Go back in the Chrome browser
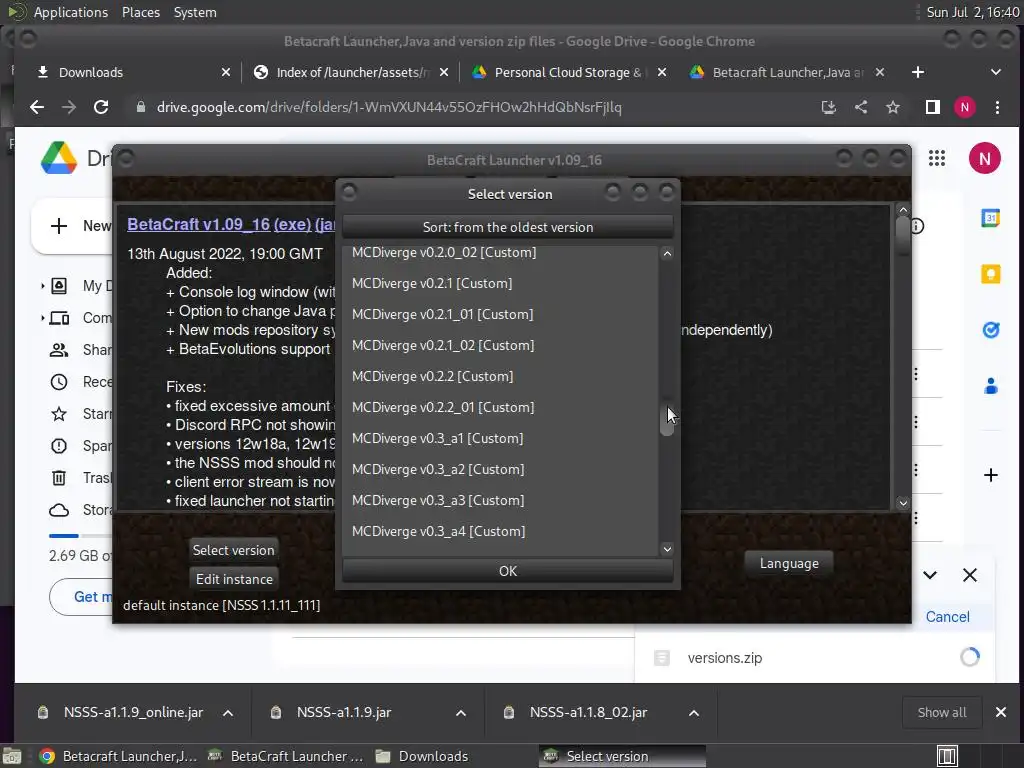This screenshot has height=768, width=1024. 37,108
